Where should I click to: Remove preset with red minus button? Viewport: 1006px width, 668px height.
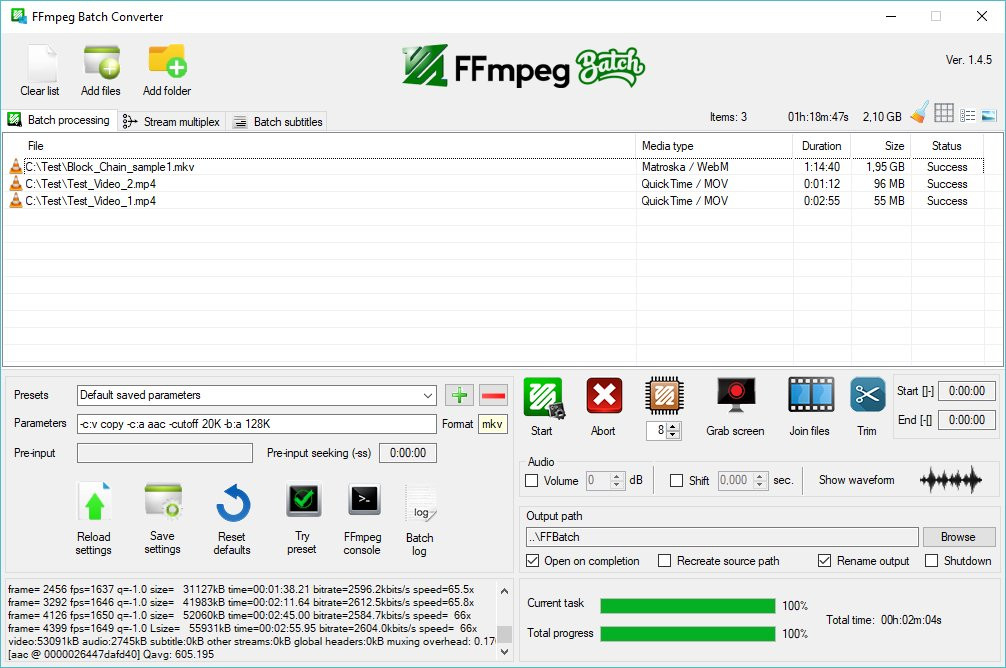[x=493, y=395]
